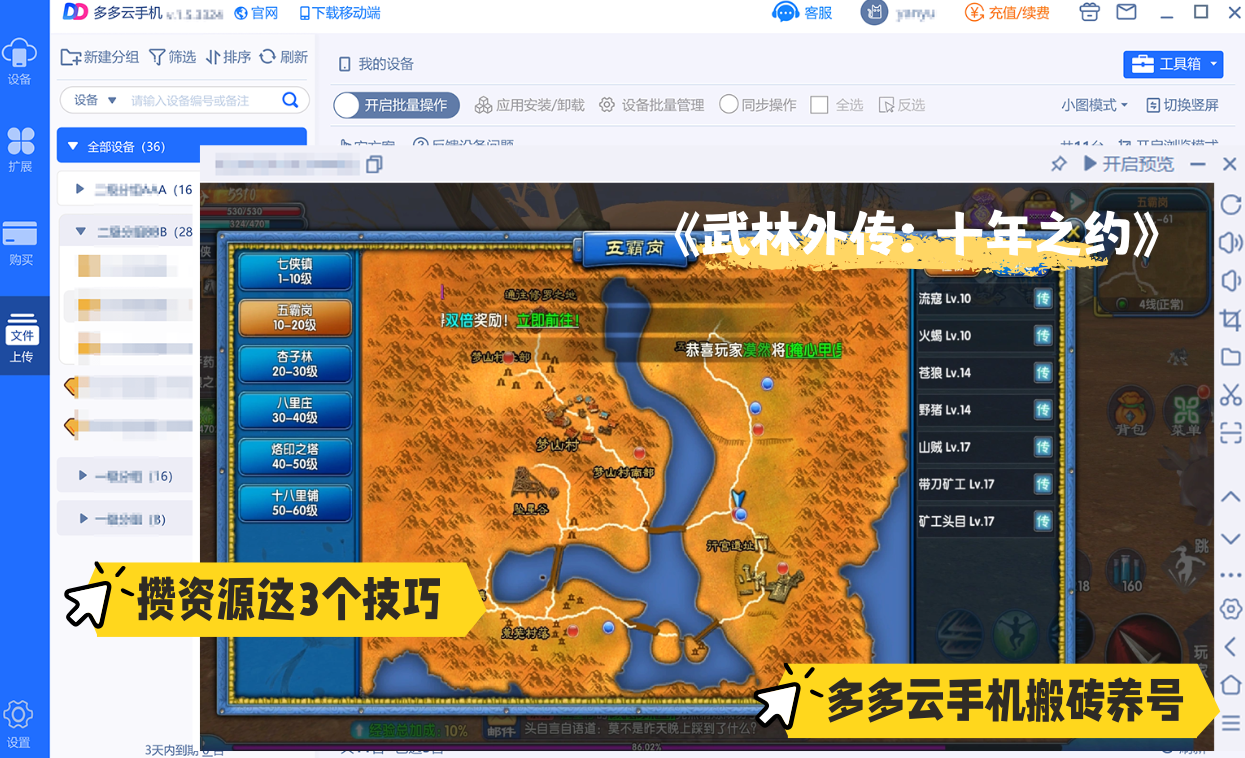Click the 官网 link
This screenshot has height=758, width=1245.
pos(256,13)
